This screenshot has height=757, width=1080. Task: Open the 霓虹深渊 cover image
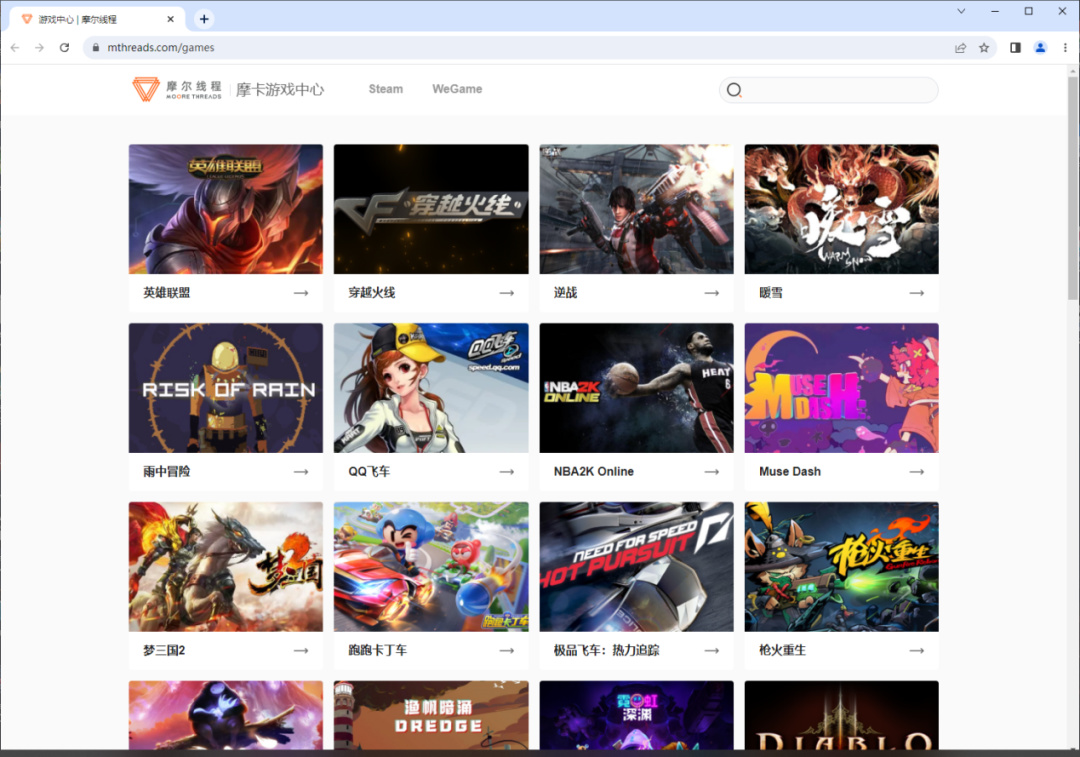pyautogui.click(x=636, y=715)
